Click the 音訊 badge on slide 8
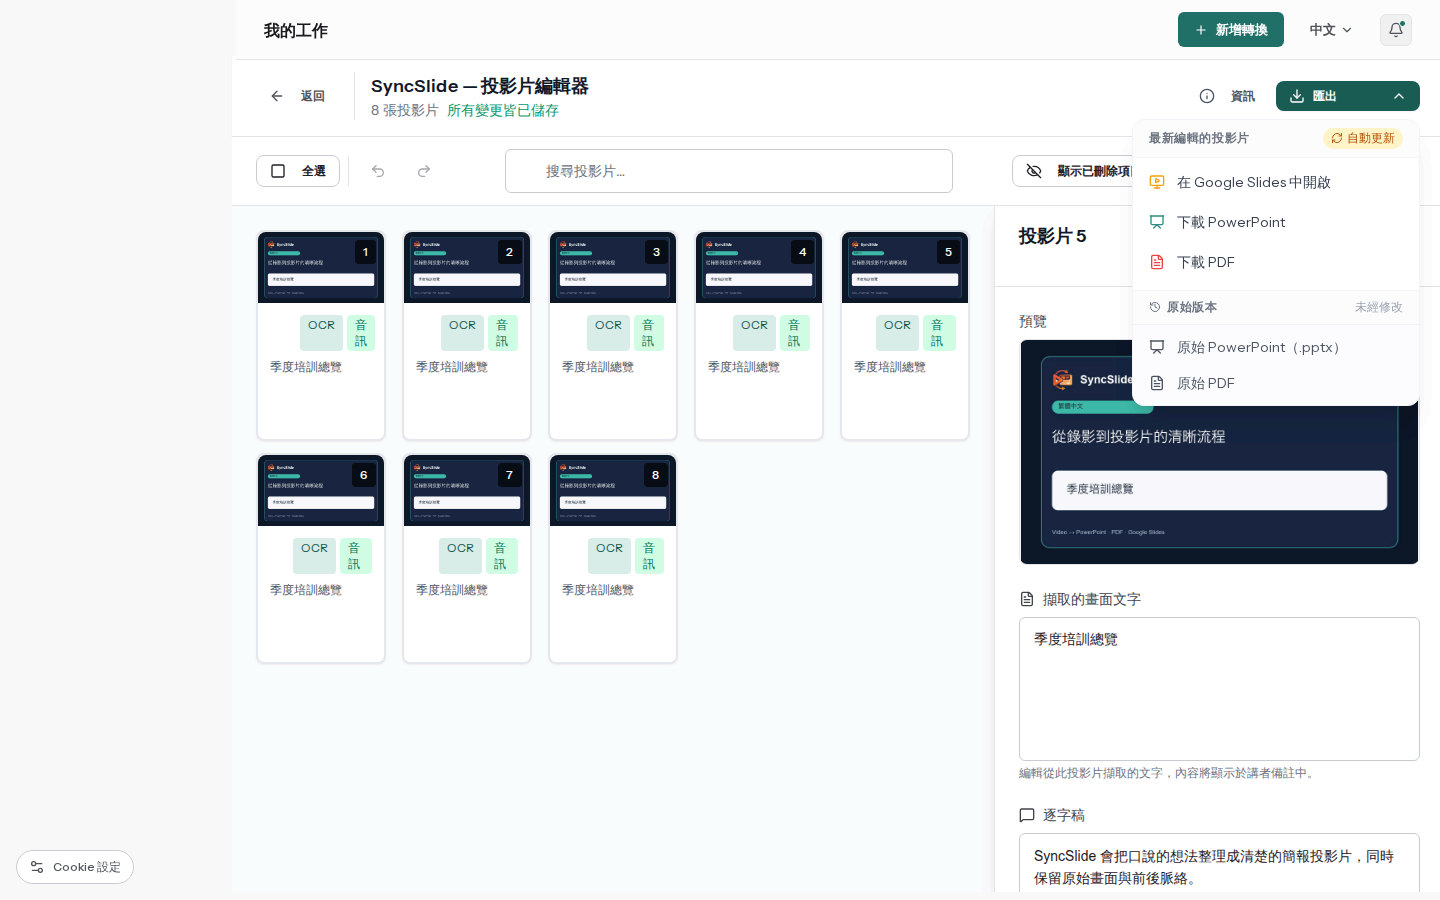 pos(649,556)
